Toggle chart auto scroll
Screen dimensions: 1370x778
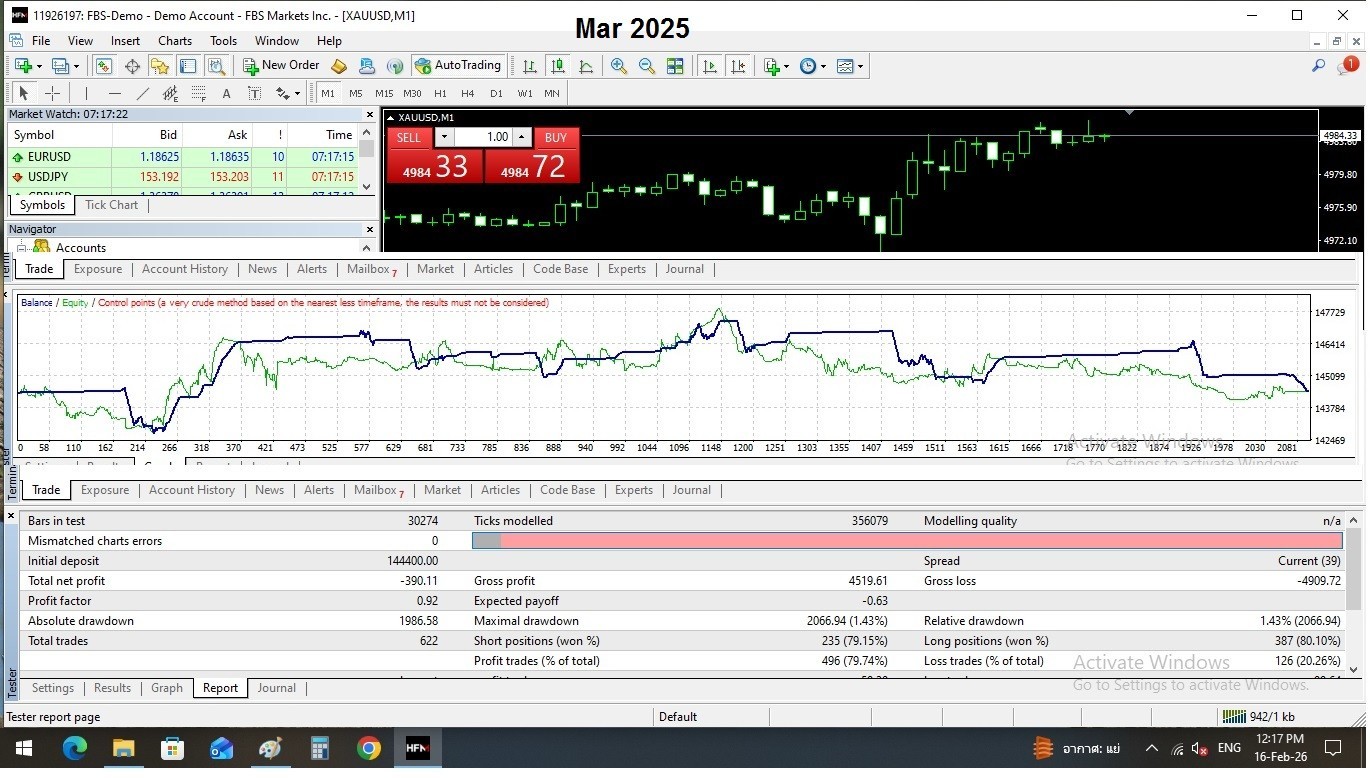(709, 66)
